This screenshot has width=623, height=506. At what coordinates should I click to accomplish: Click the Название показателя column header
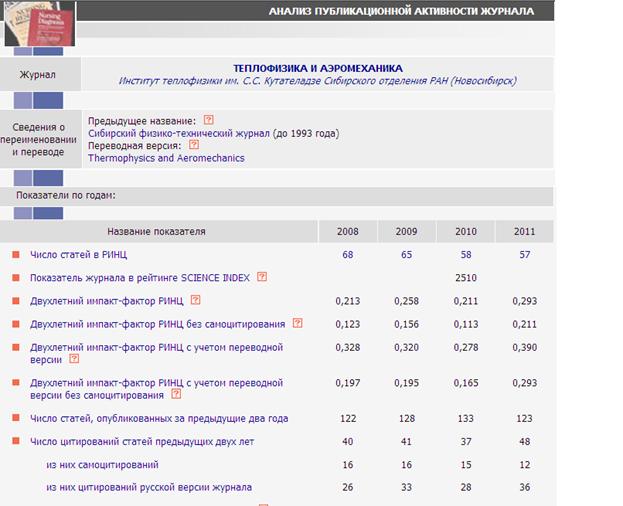pos(157,232)
